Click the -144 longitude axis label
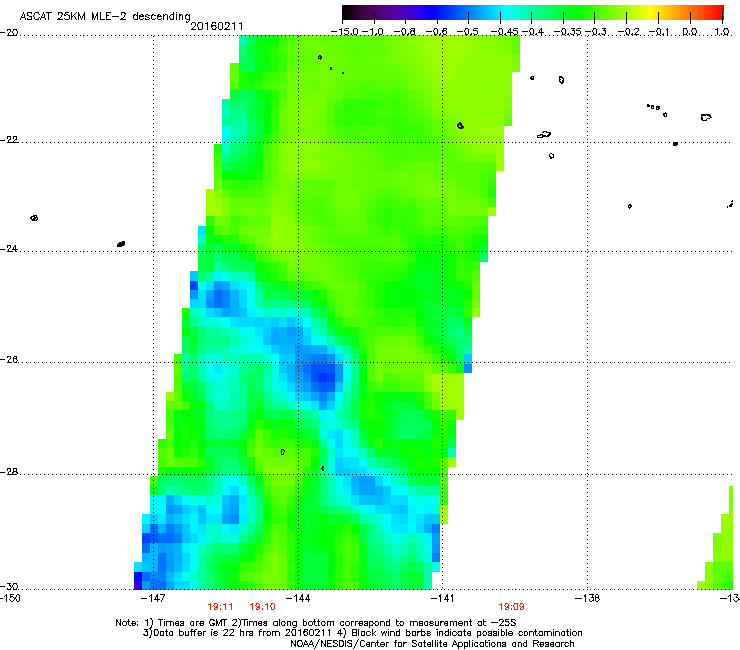The image size is (740, 650). tap(298, 598)
